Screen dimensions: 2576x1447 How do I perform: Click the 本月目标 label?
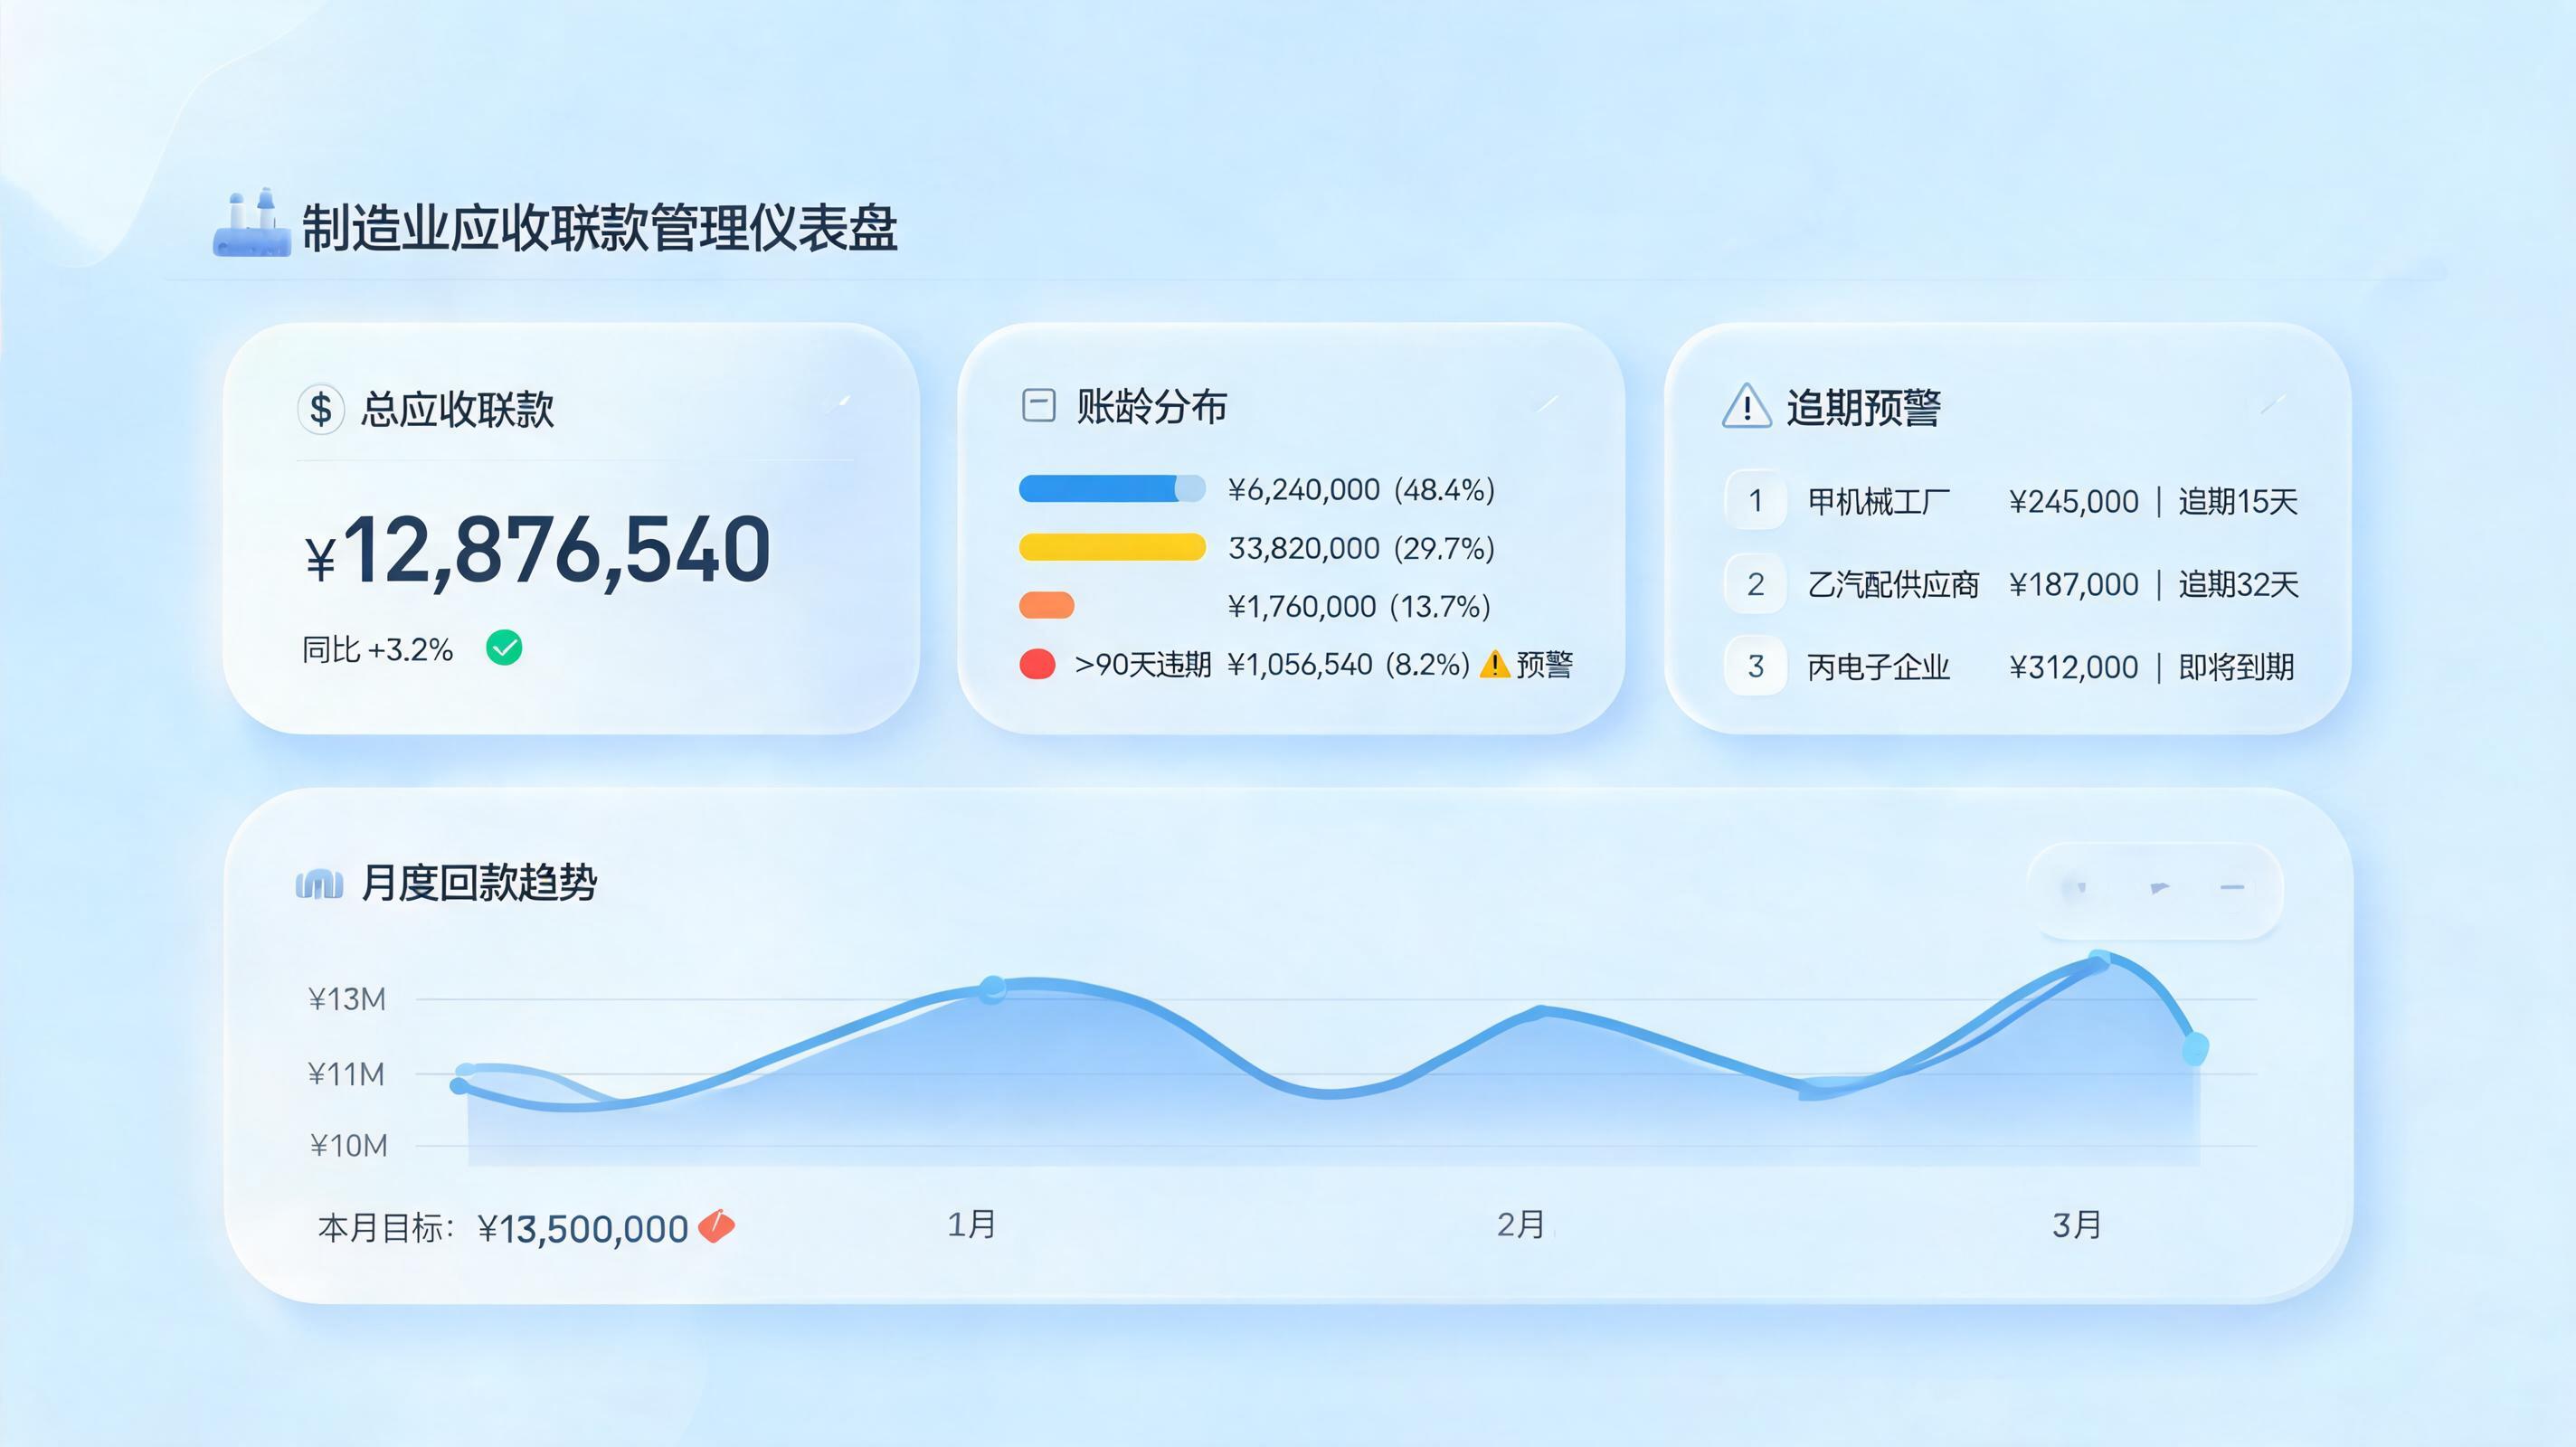(x=386, y=1228)
